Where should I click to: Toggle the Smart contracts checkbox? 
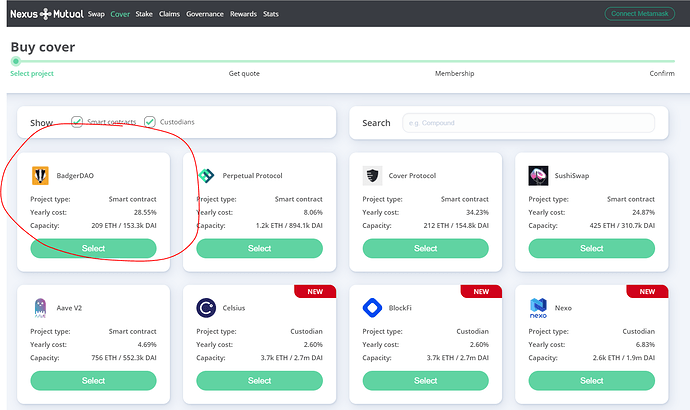coord(77,122)
